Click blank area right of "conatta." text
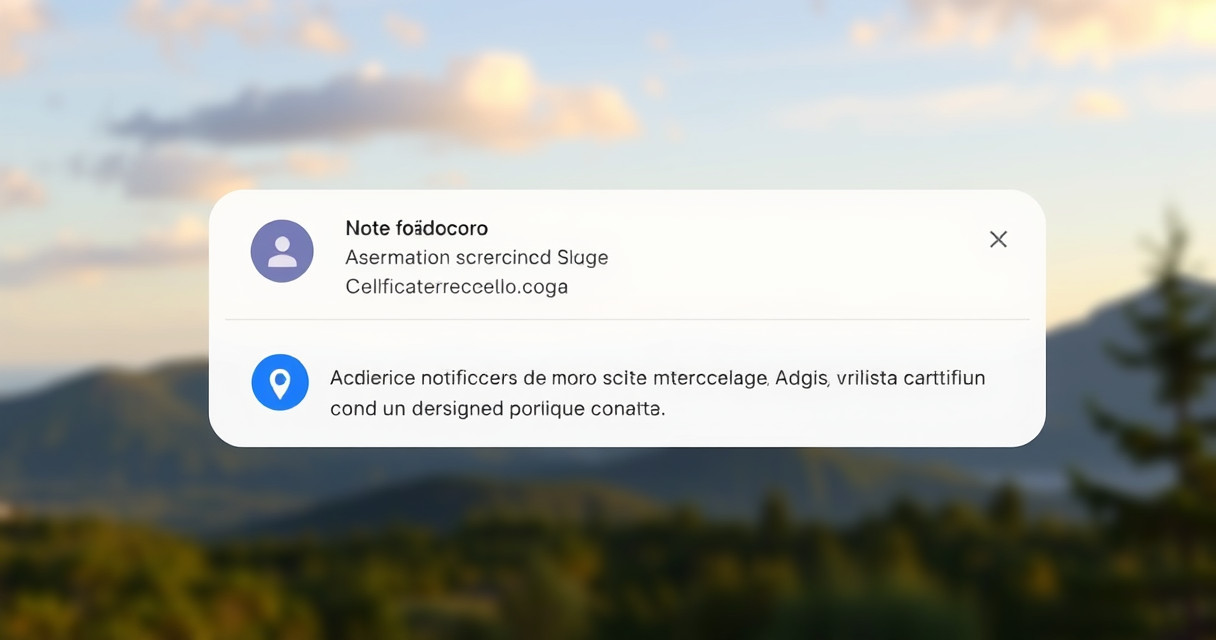This screenshot has height=640, width=1216. coord(850,409)
